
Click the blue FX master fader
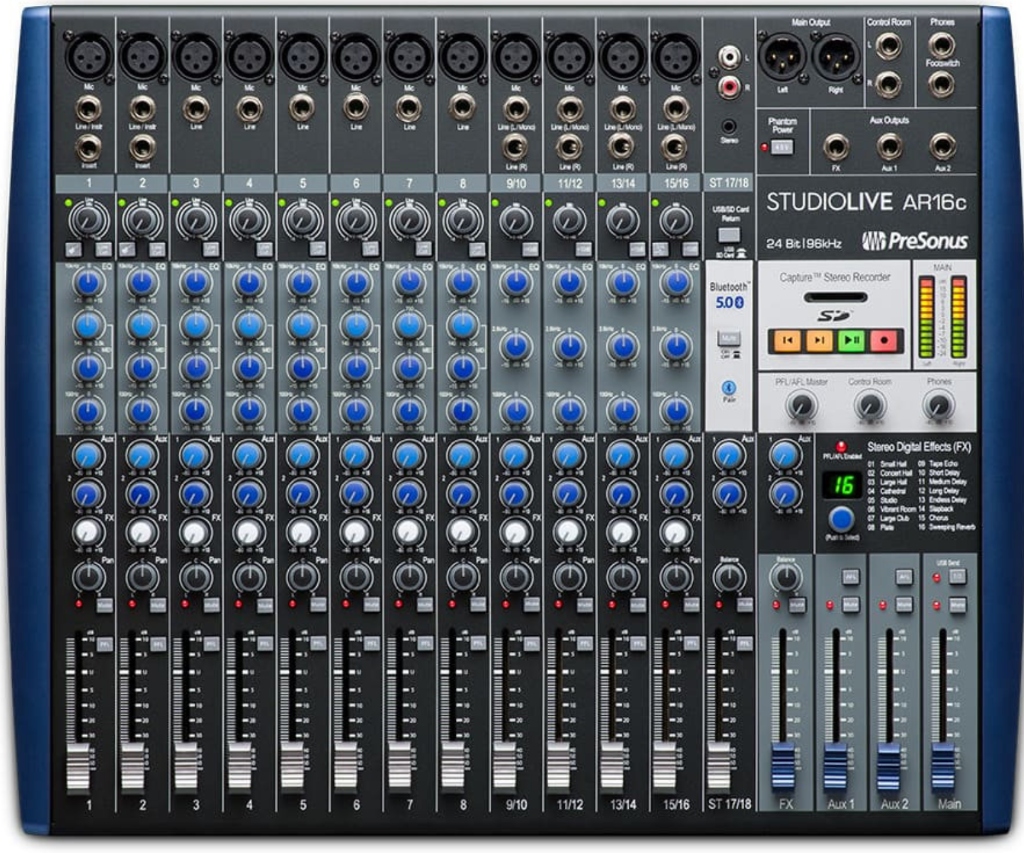coord(783,766)
